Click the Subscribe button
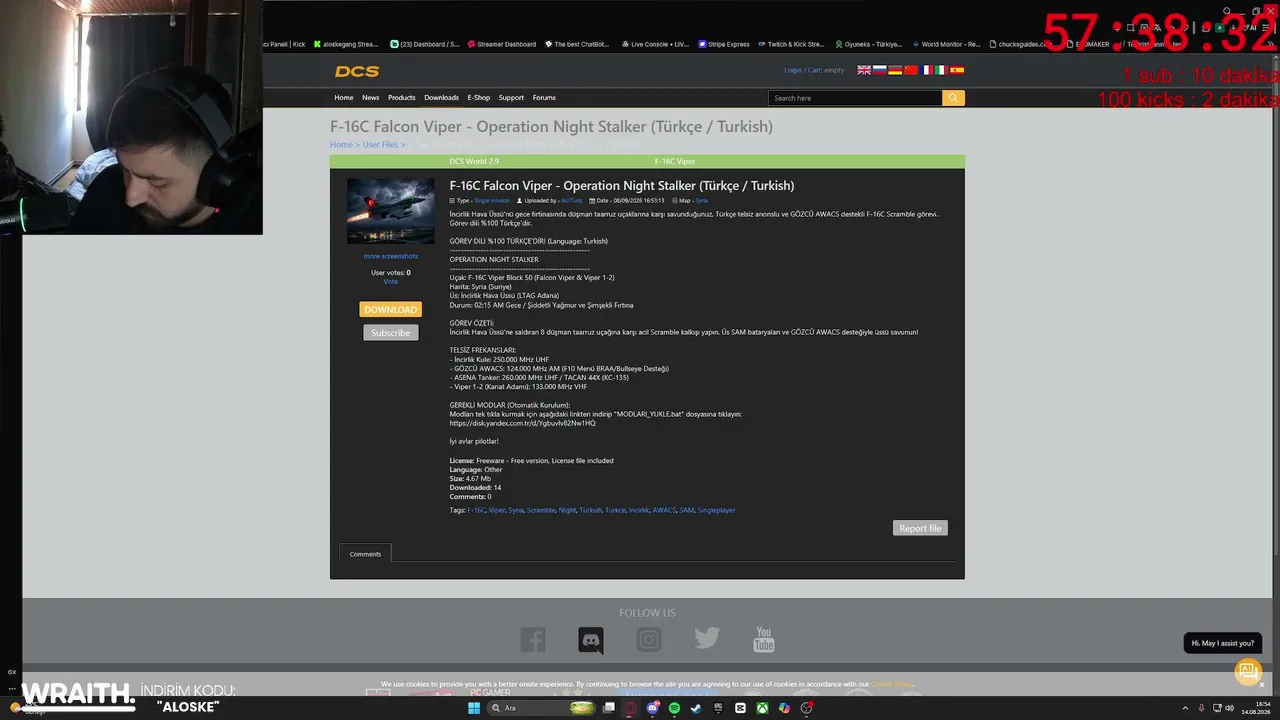Image resolution: width=1280 pixels, height=720 pixels. pos(390,333)
